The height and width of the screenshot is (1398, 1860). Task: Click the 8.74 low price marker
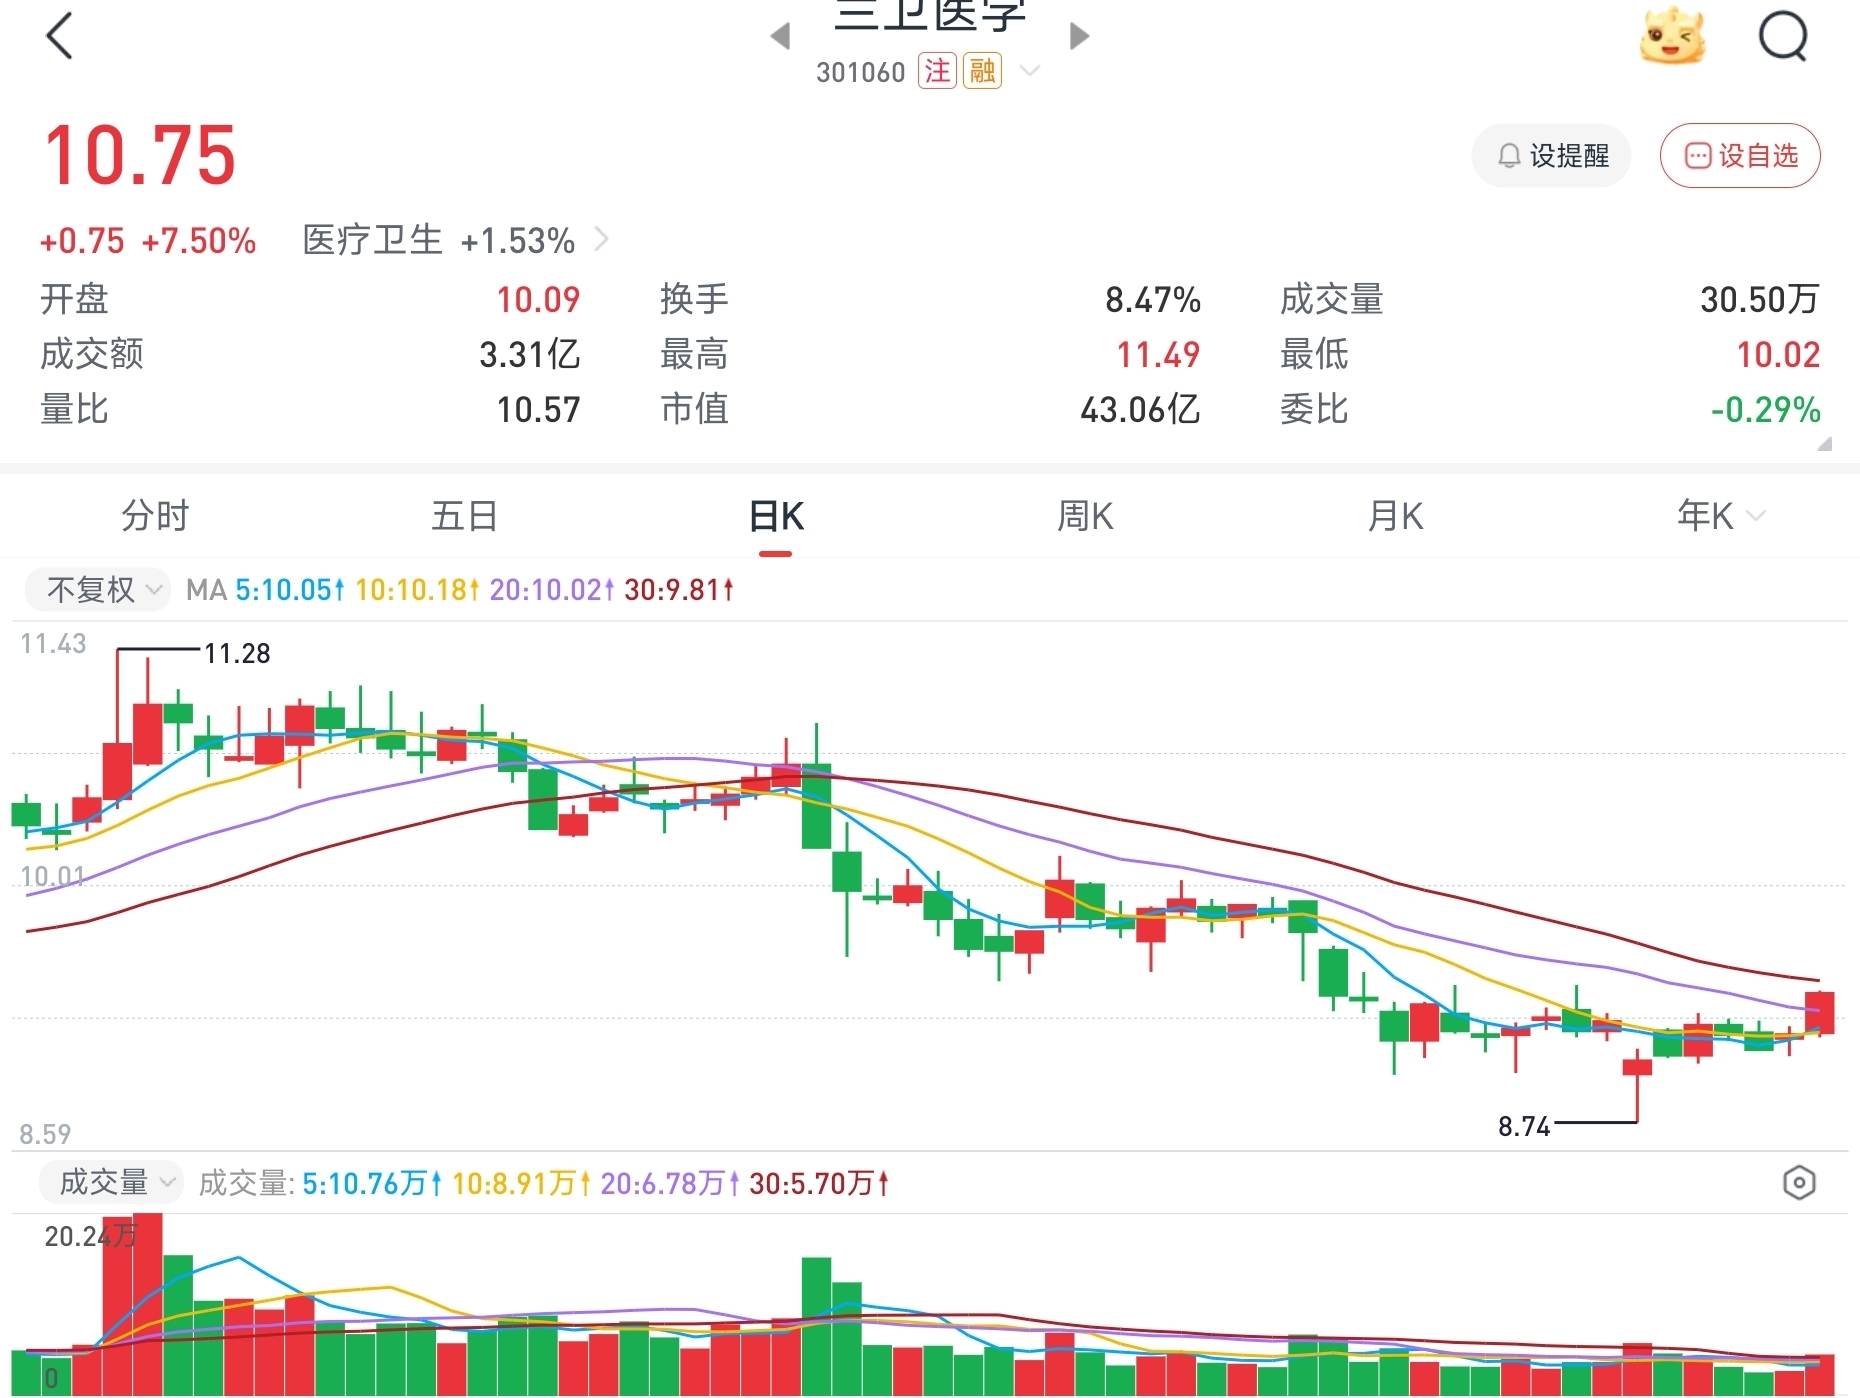1524,1127
